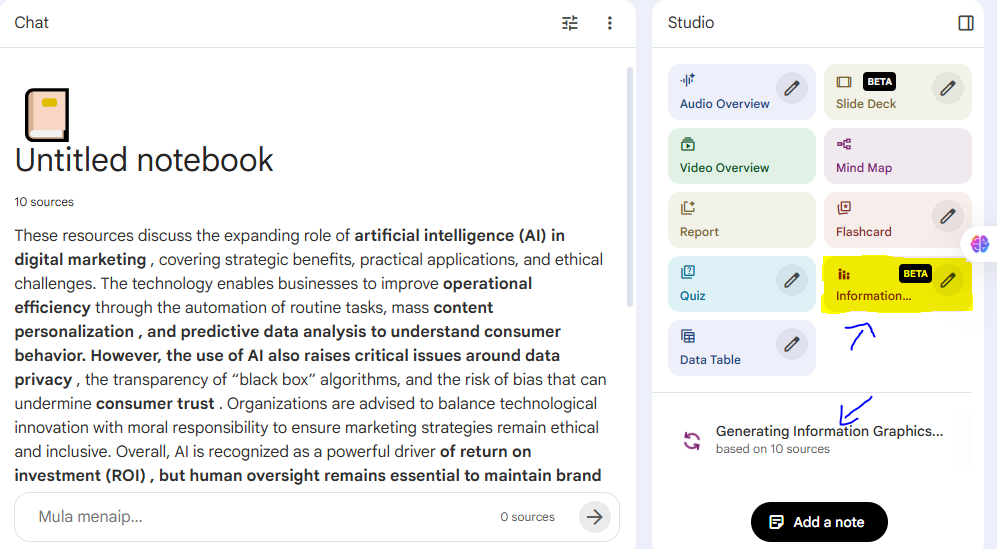Open chat configuration settings icon
This screenshot has height=549, width=997.
570,23
